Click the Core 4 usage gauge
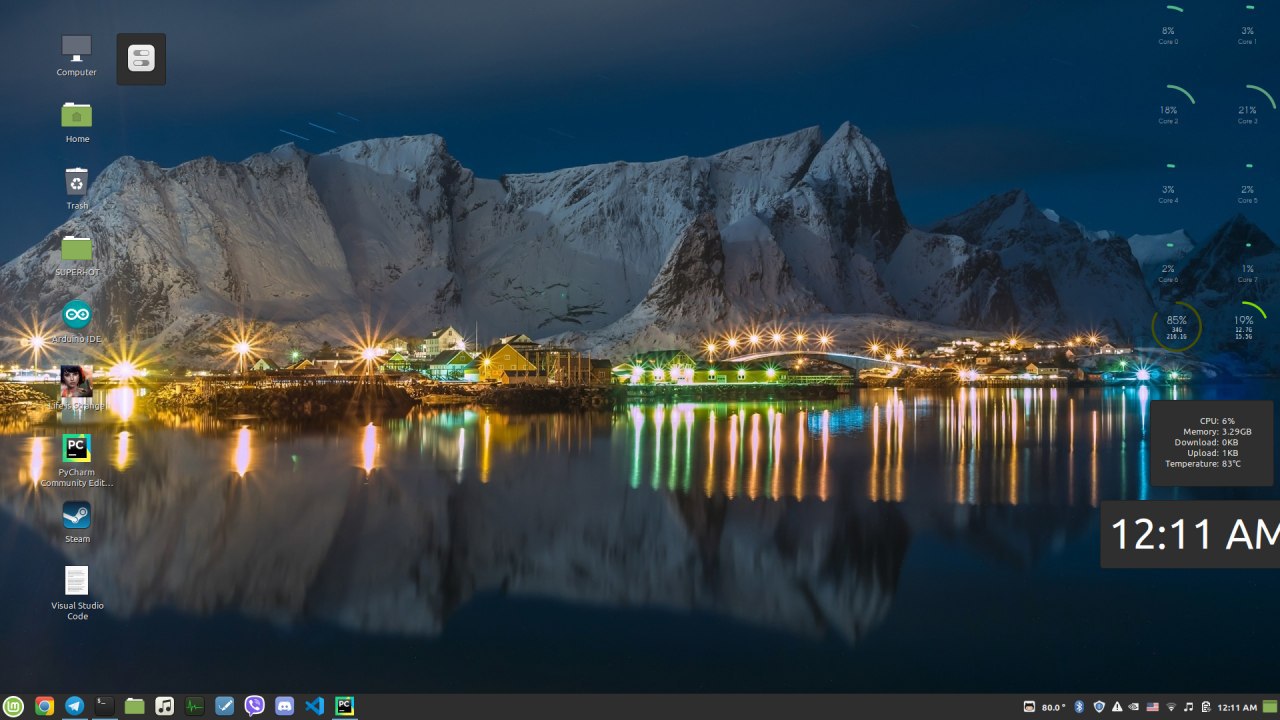This screenshot has width=1280, height=720. coord(1168,183)
